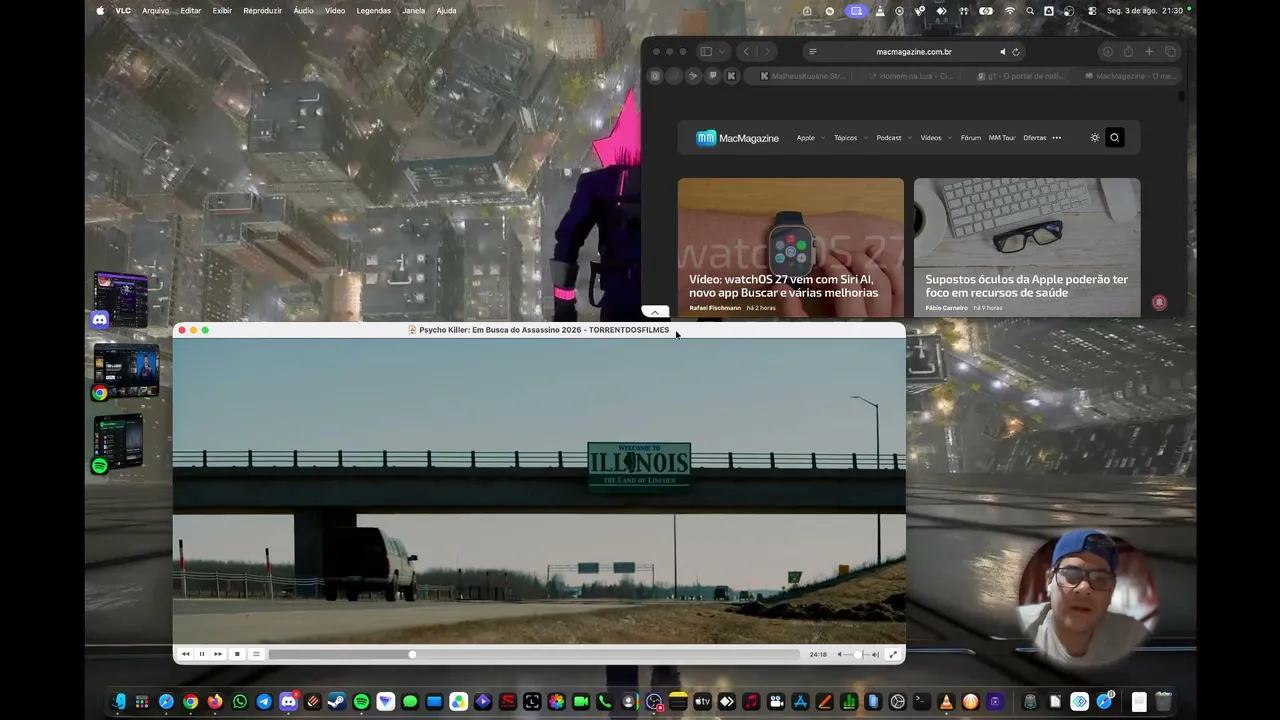
Task: Open Spotlight search in the menu bar
Action: [1030, 11]
